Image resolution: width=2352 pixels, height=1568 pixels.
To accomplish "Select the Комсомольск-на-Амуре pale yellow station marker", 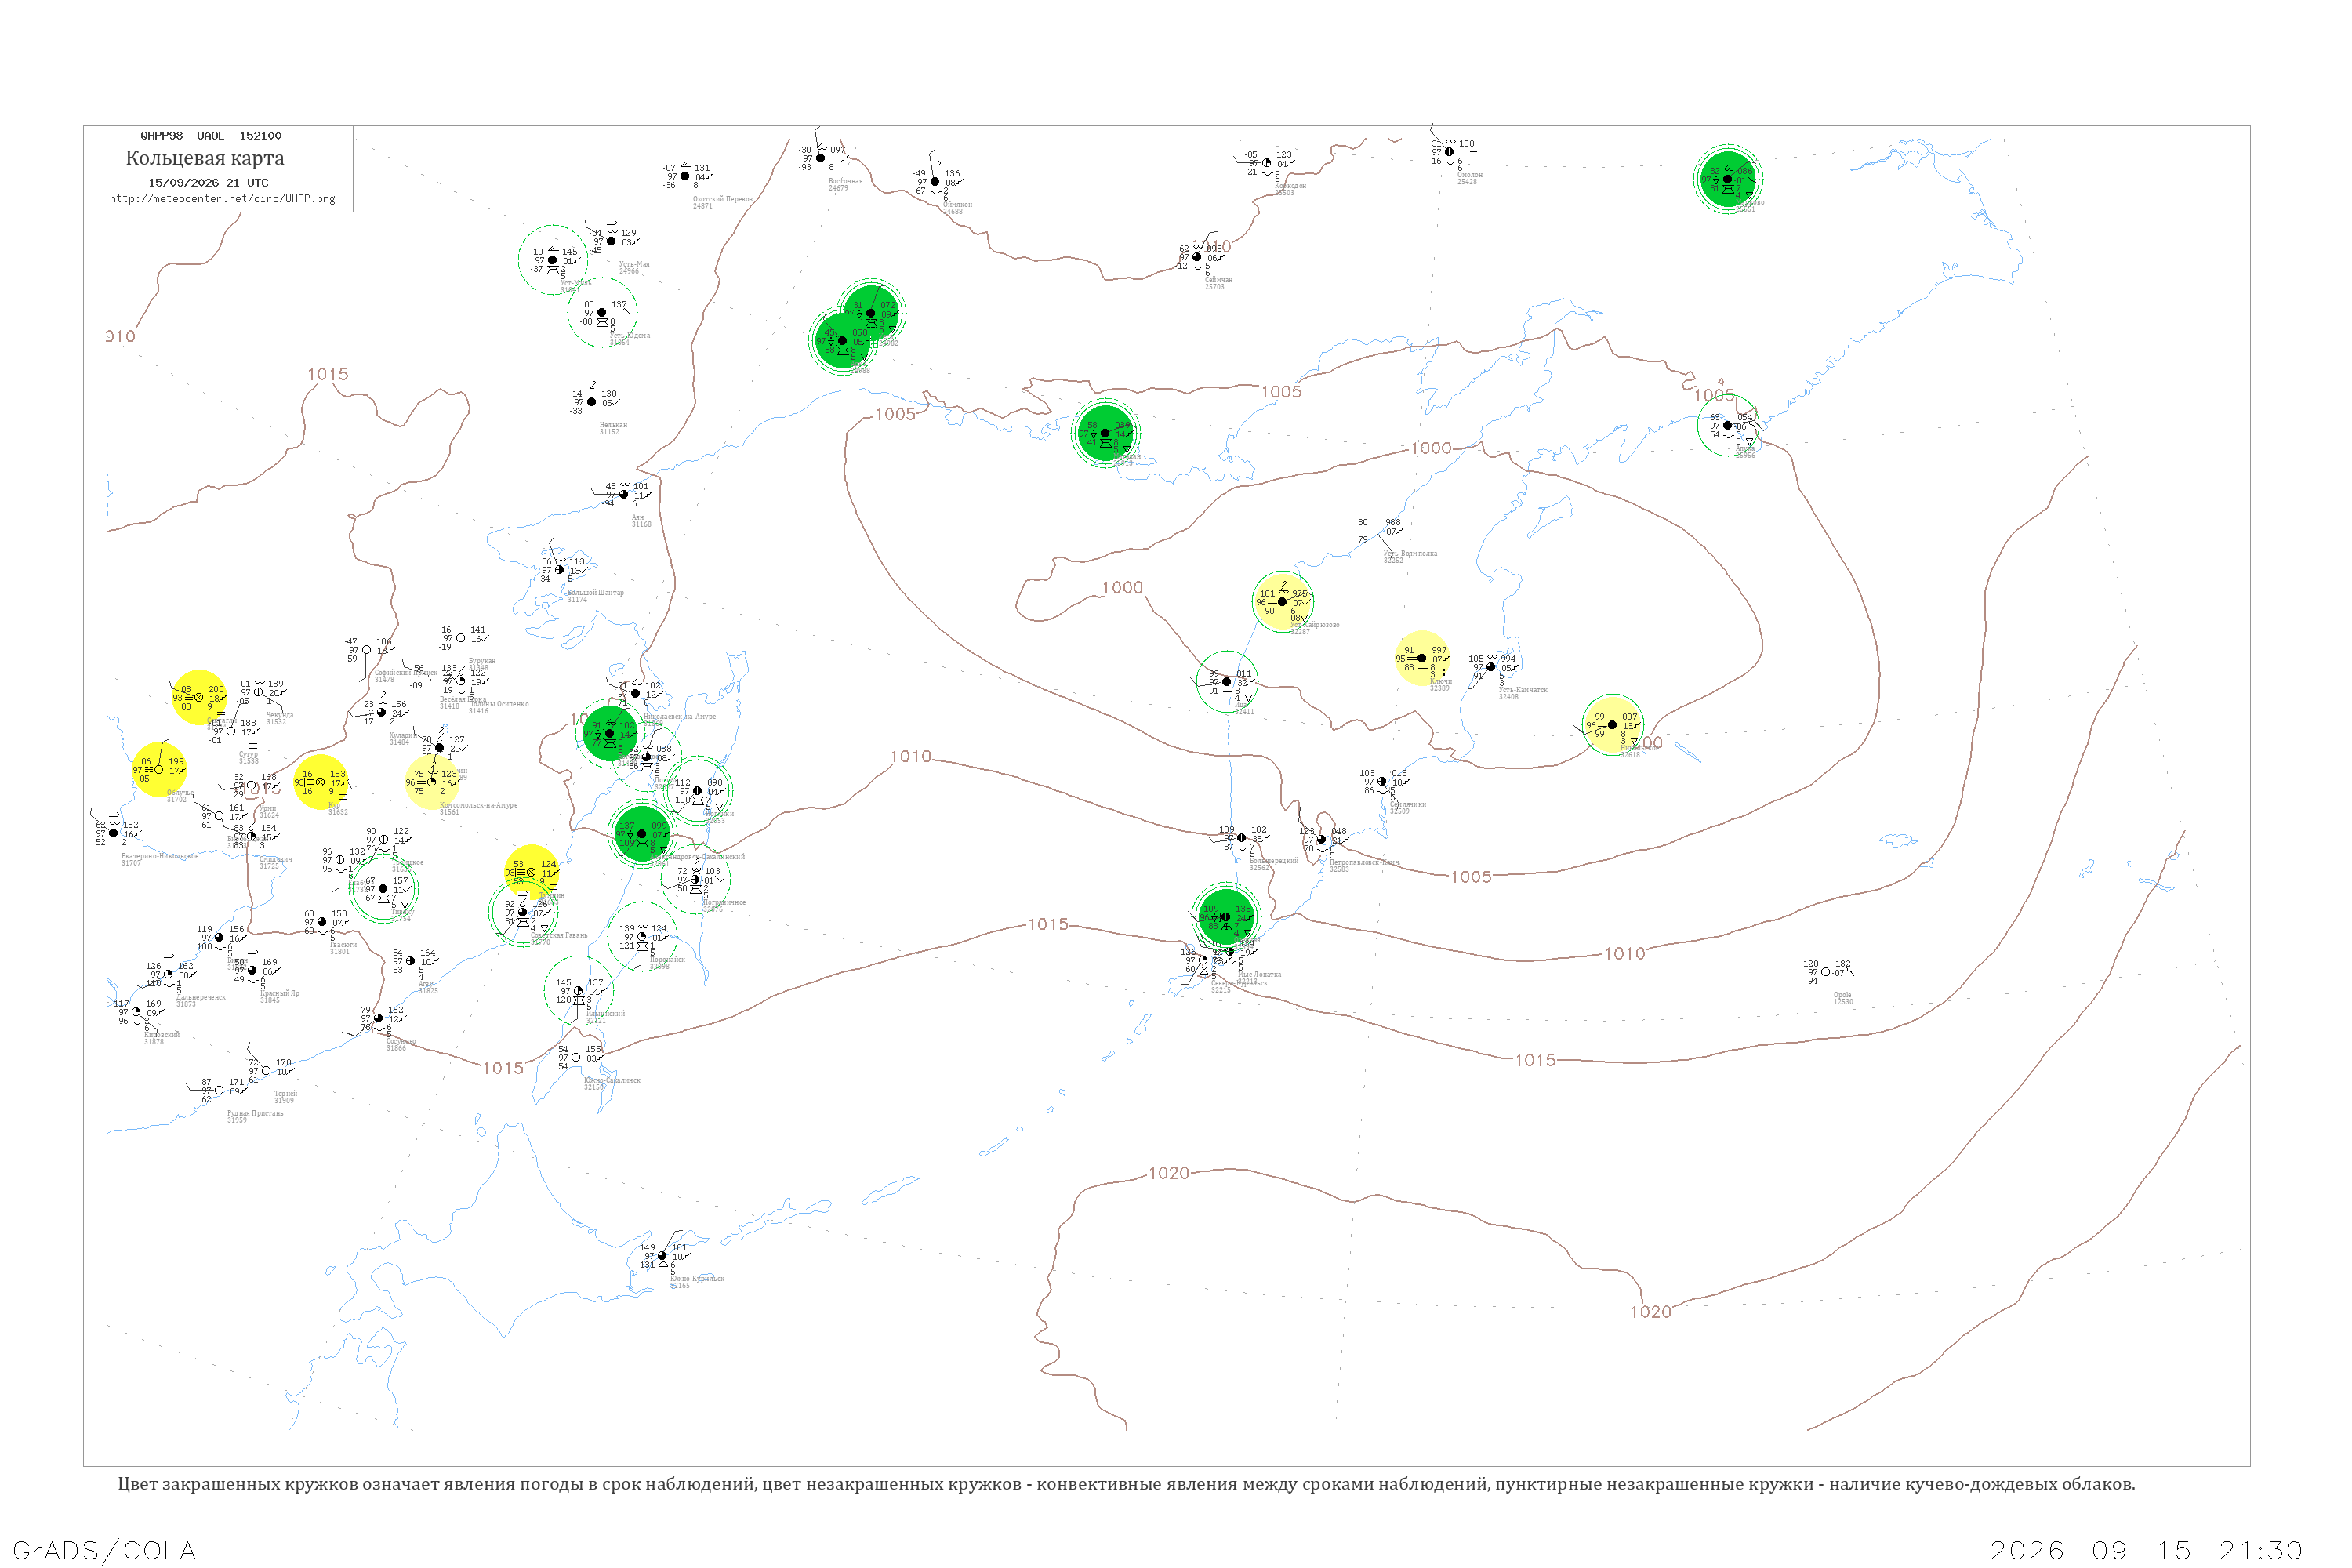I will [432, 782].
